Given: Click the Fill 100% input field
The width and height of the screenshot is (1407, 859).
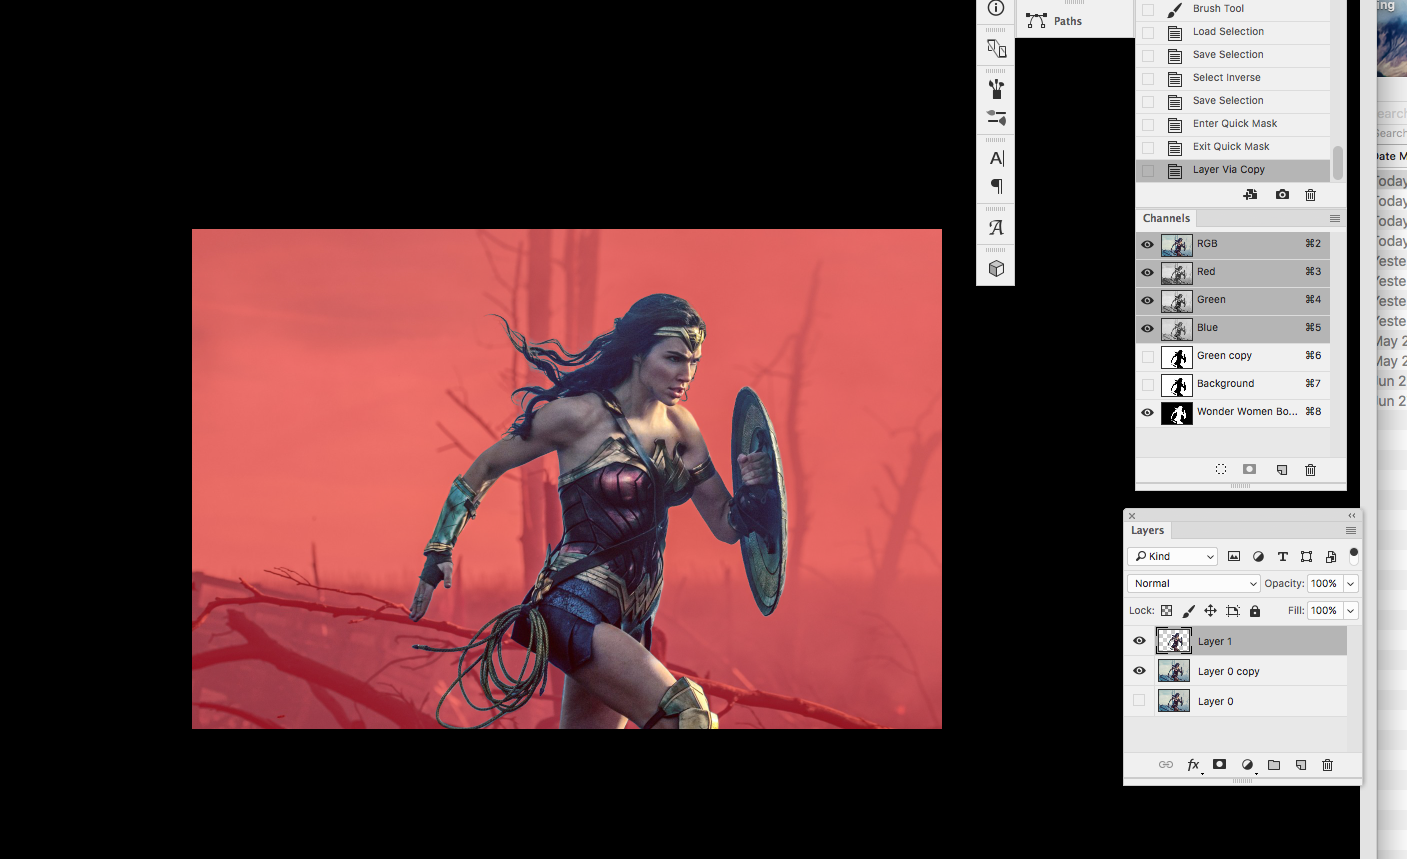Looking at the screenshot, I should [1324, 610].
